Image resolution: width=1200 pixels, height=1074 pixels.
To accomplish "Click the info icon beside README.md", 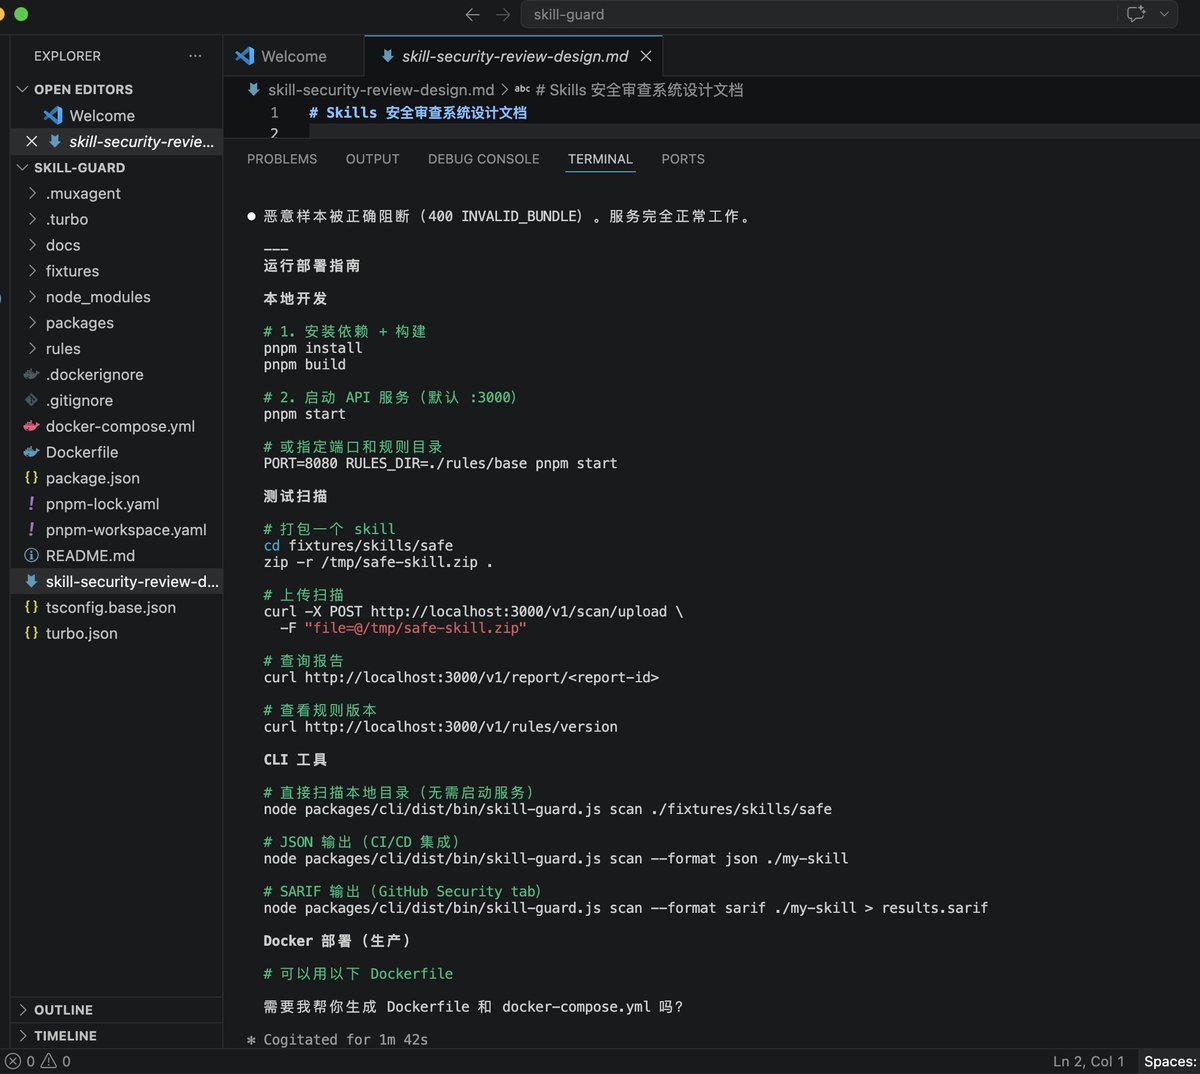I will (x=32, y=556).
